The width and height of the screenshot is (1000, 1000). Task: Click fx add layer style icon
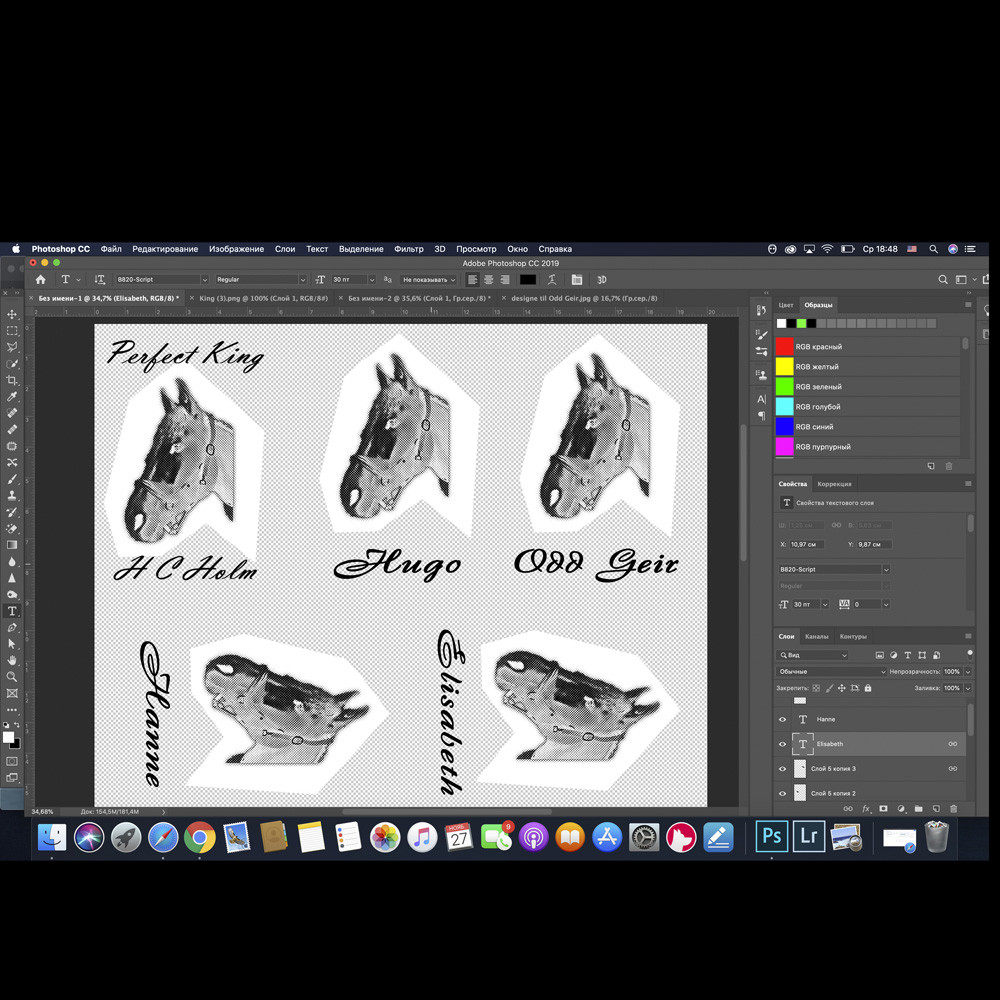click(x=866, y=809)
